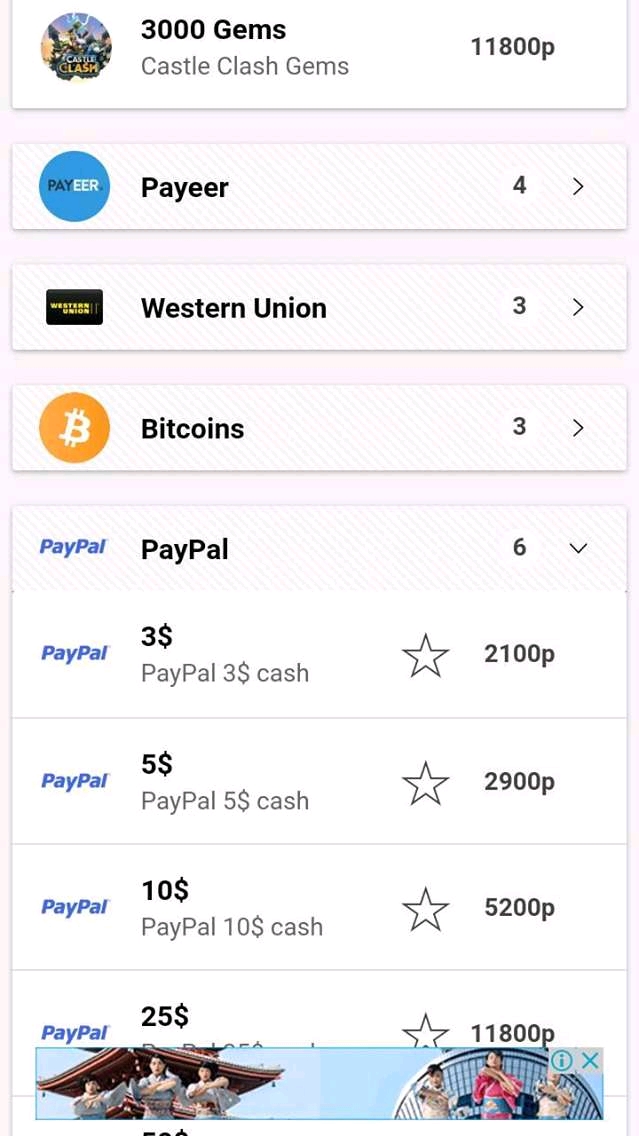Screen dimensions: 639x1136
Task: Tap the Castle Clash game icon
Action: point(76,48)
